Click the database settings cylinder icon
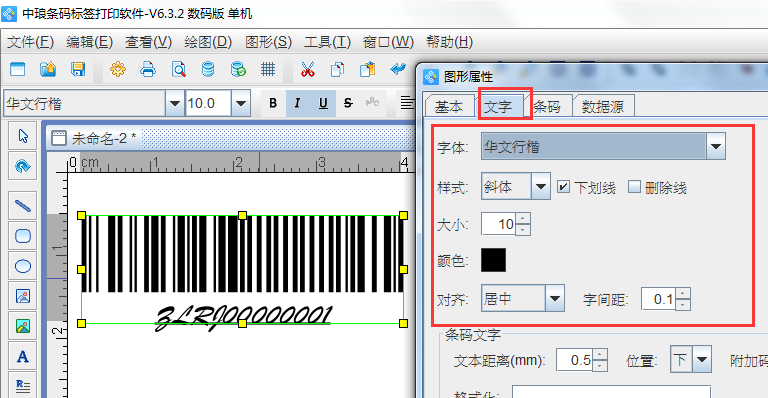The image size is (768, 398). 208,69
